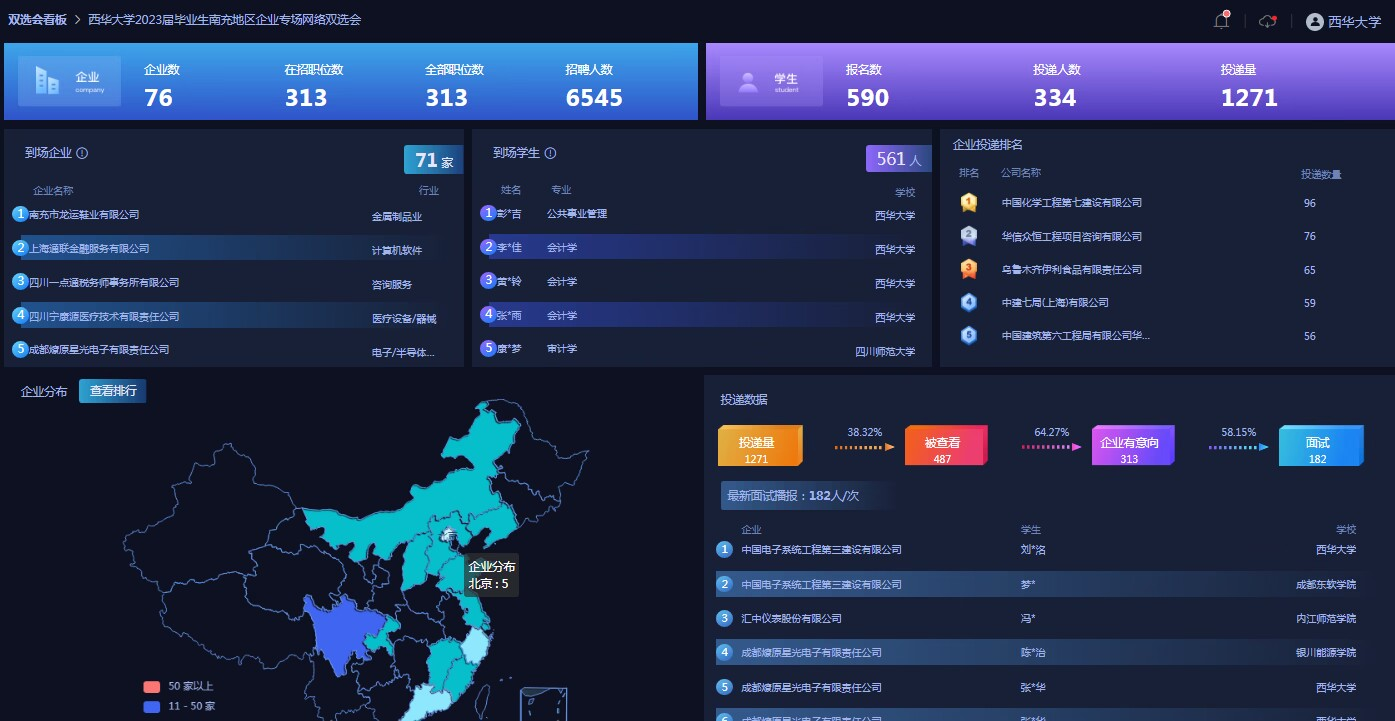Click the 企业 company building icon
This screenshot has height=721, width=1395.
tap(47, 80)
